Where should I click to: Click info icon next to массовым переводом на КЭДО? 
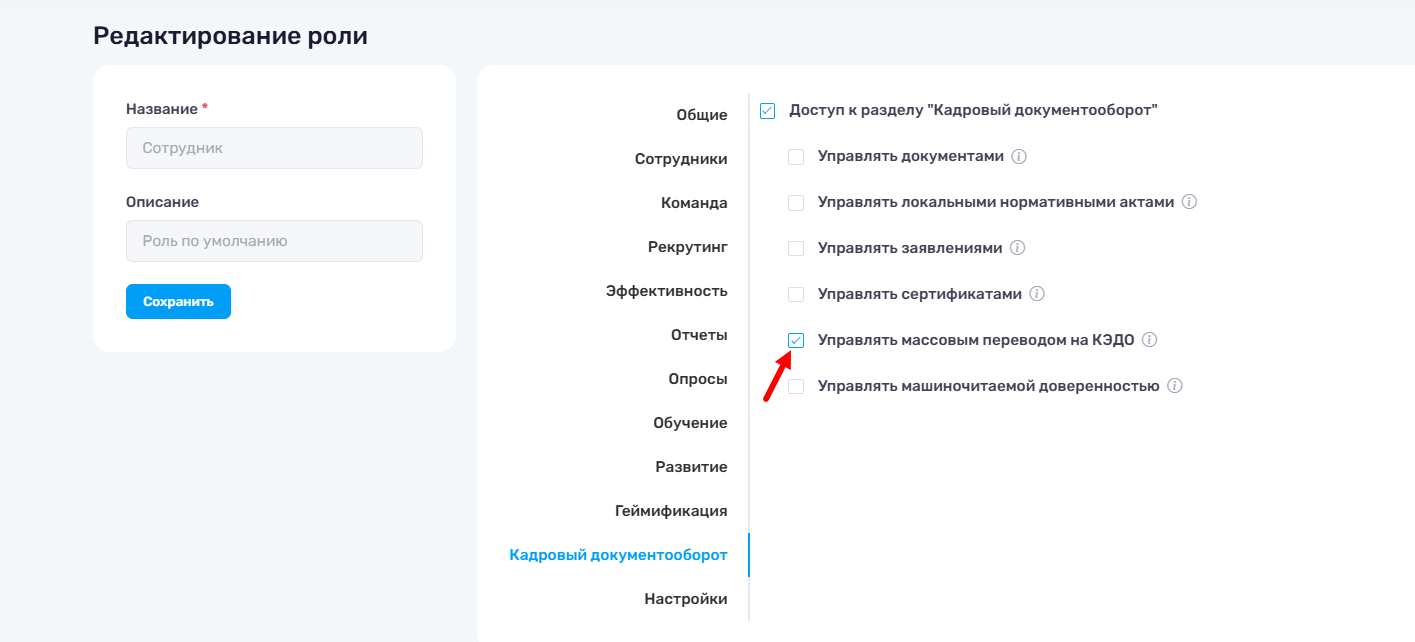(x=1149, y=340)
